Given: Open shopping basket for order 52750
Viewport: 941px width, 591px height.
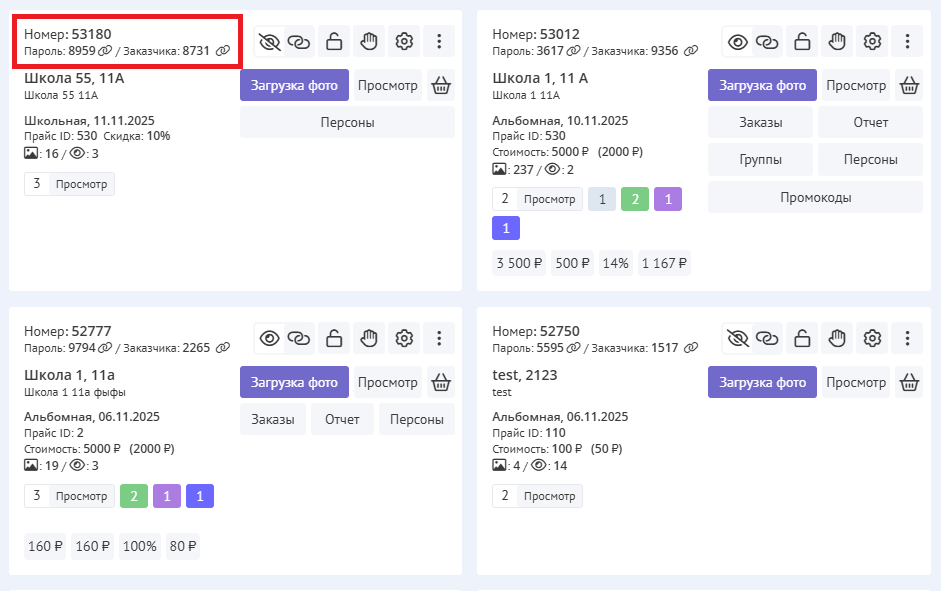Looking at the screenshot, I should (x=909, y=382).
